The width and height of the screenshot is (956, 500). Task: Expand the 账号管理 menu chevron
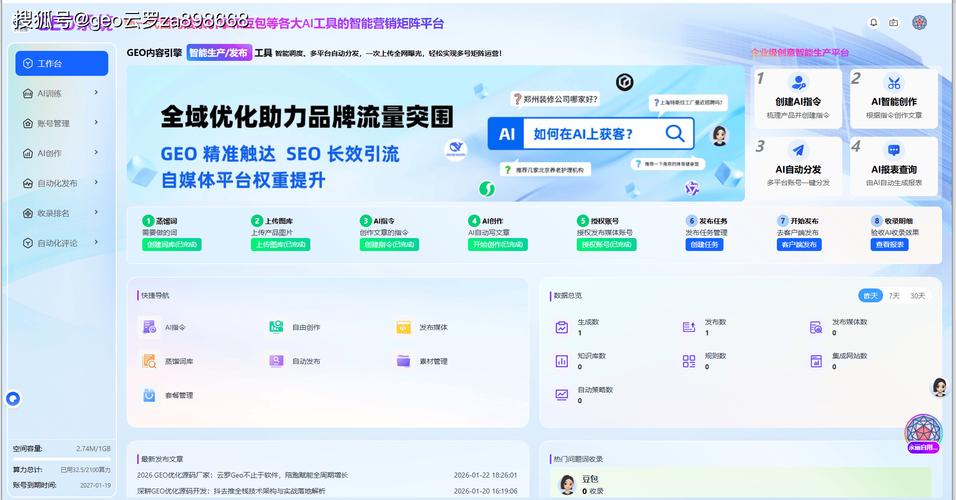coord(96,123)
